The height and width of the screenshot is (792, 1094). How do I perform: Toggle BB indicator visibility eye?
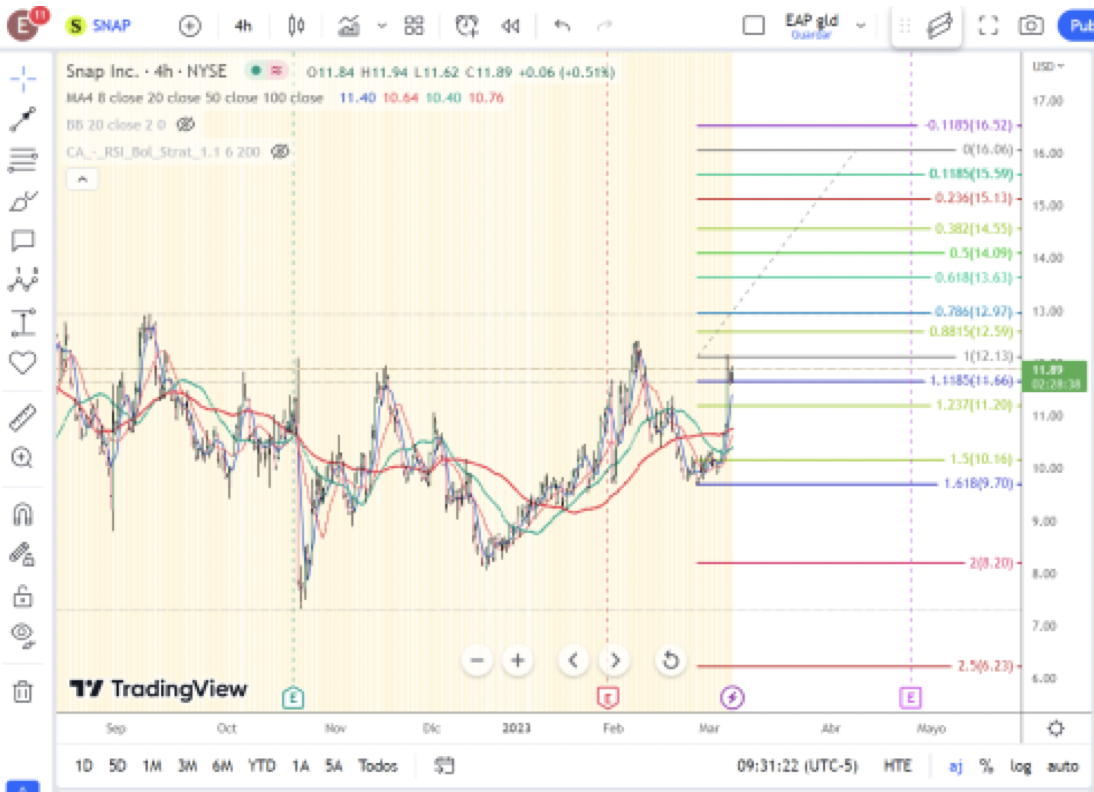coord(185,125)
